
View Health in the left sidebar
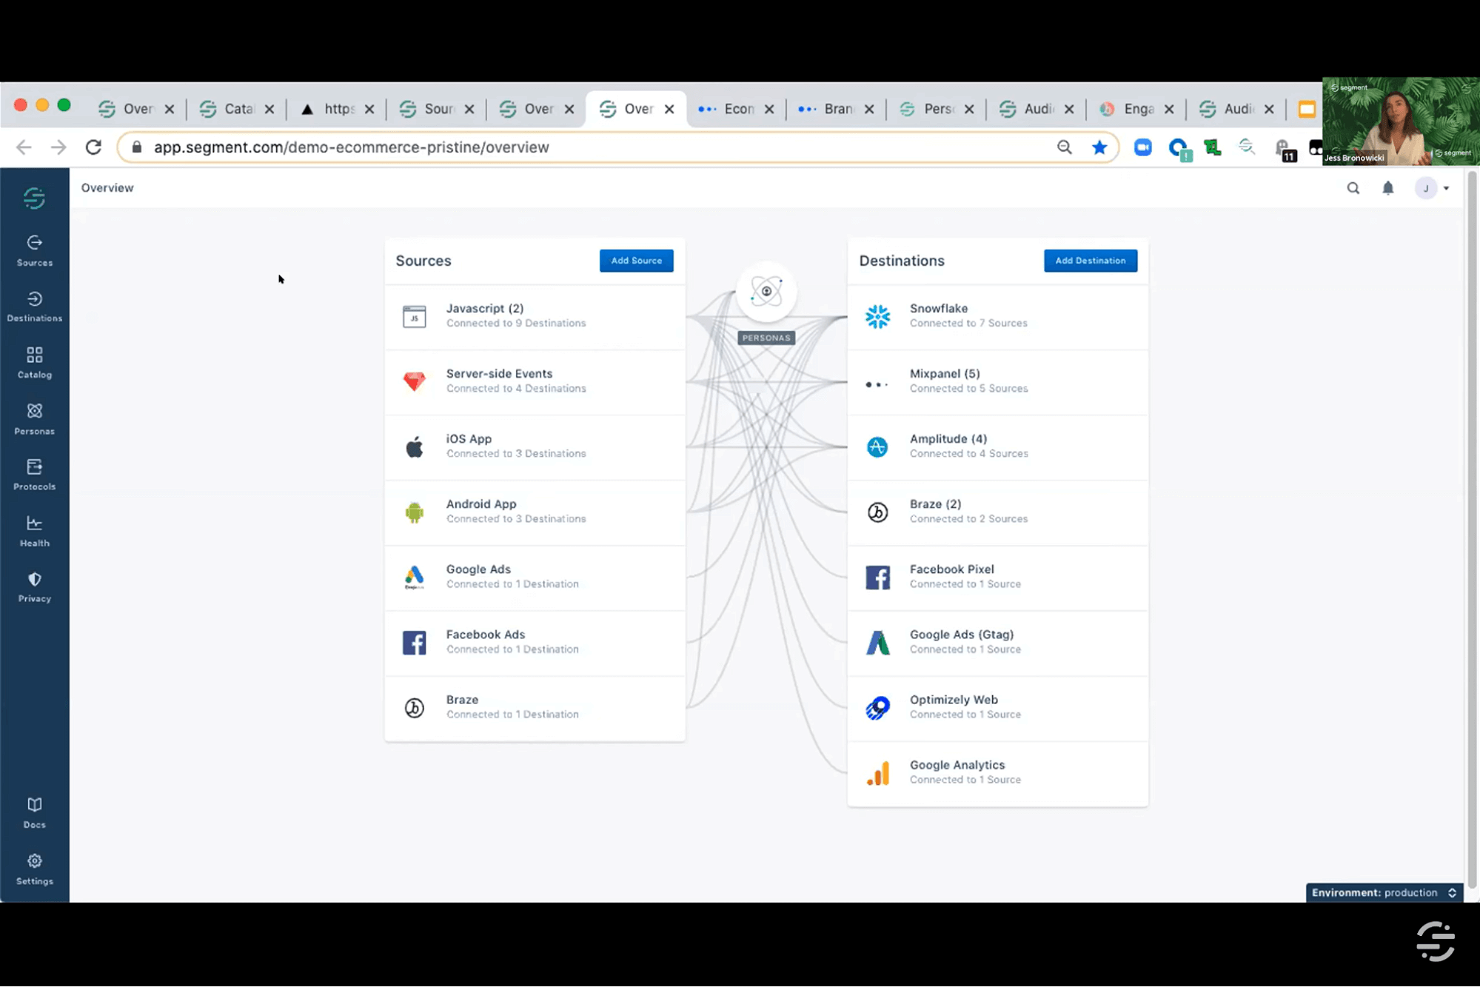coord(34,530)
